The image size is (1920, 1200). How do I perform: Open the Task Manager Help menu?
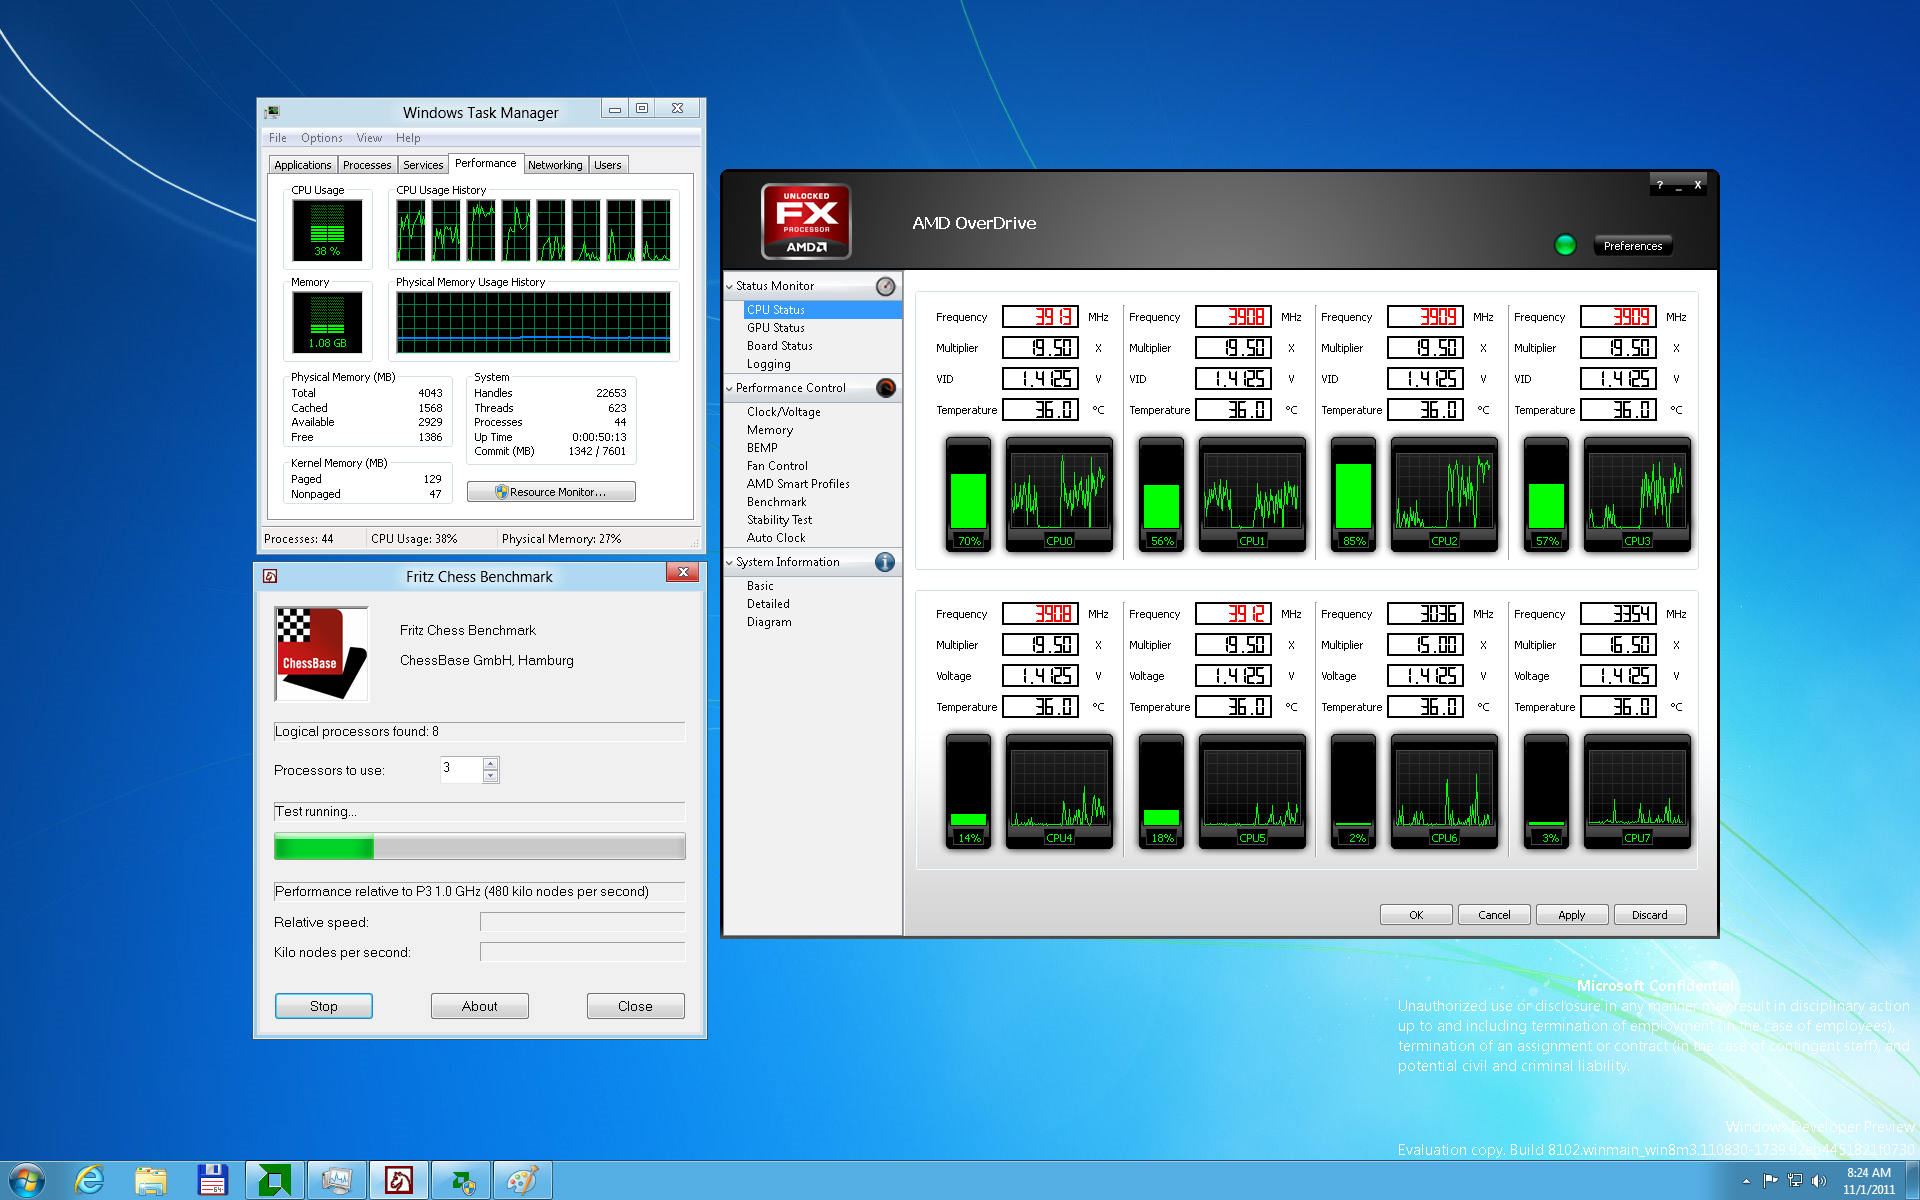[x=408, y=138]
